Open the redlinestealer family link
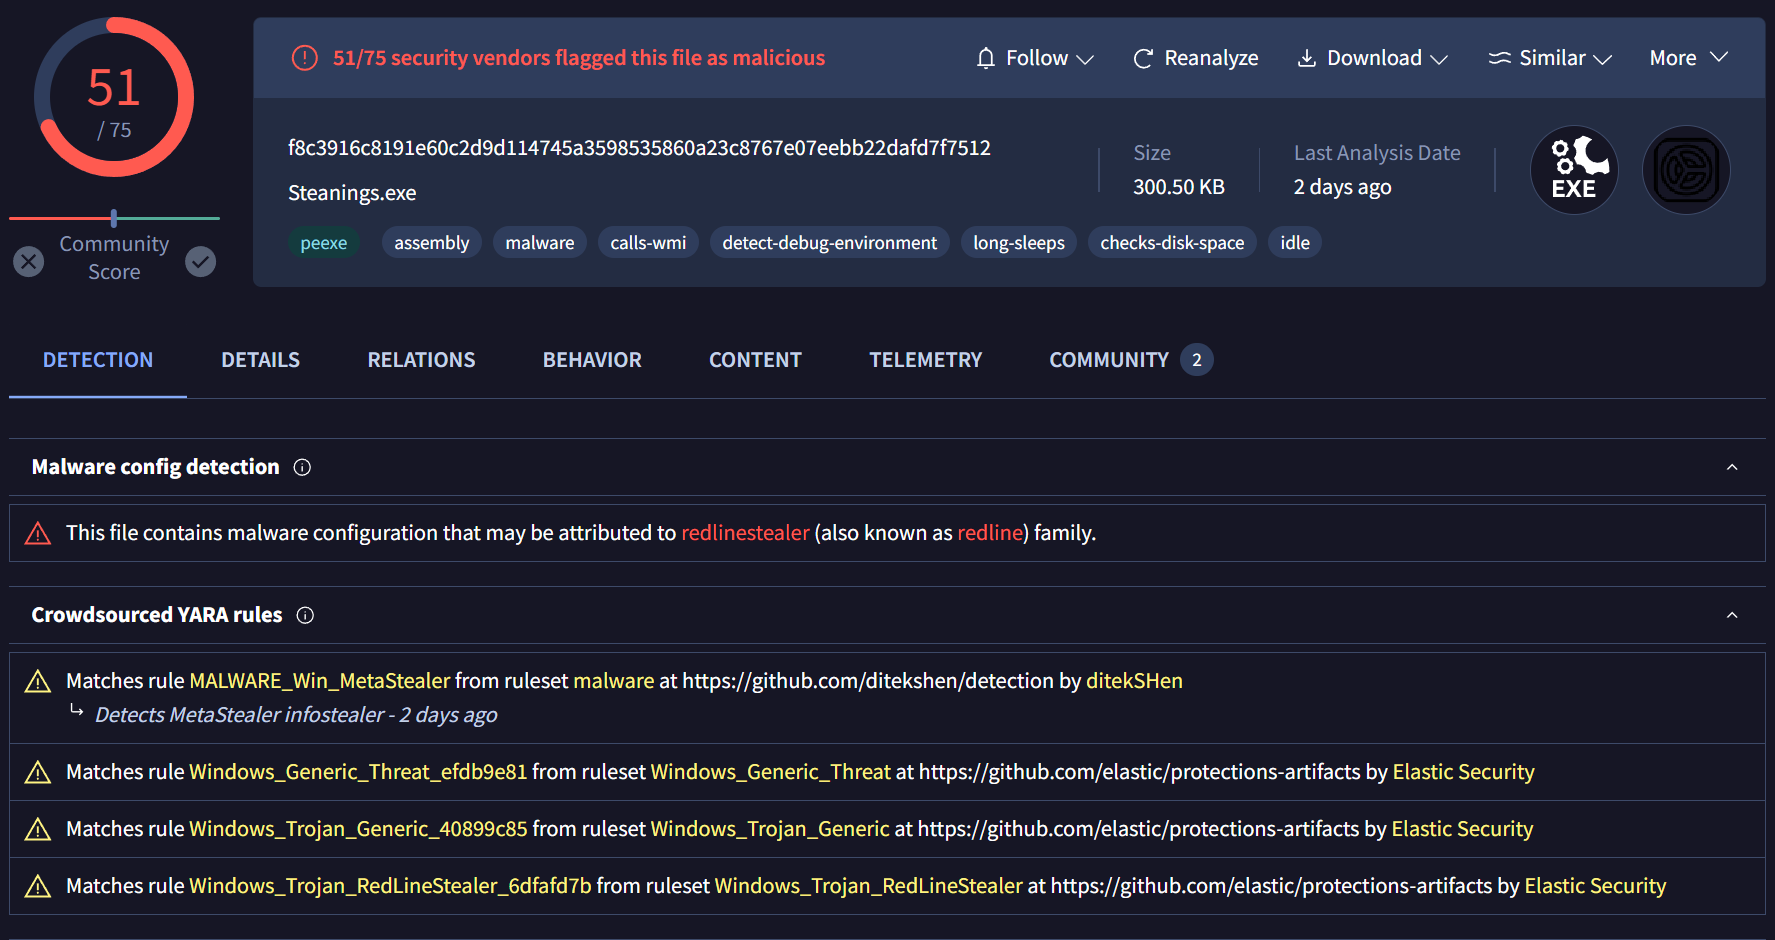This screenshot has width=1775, height=940. [745, 533]
